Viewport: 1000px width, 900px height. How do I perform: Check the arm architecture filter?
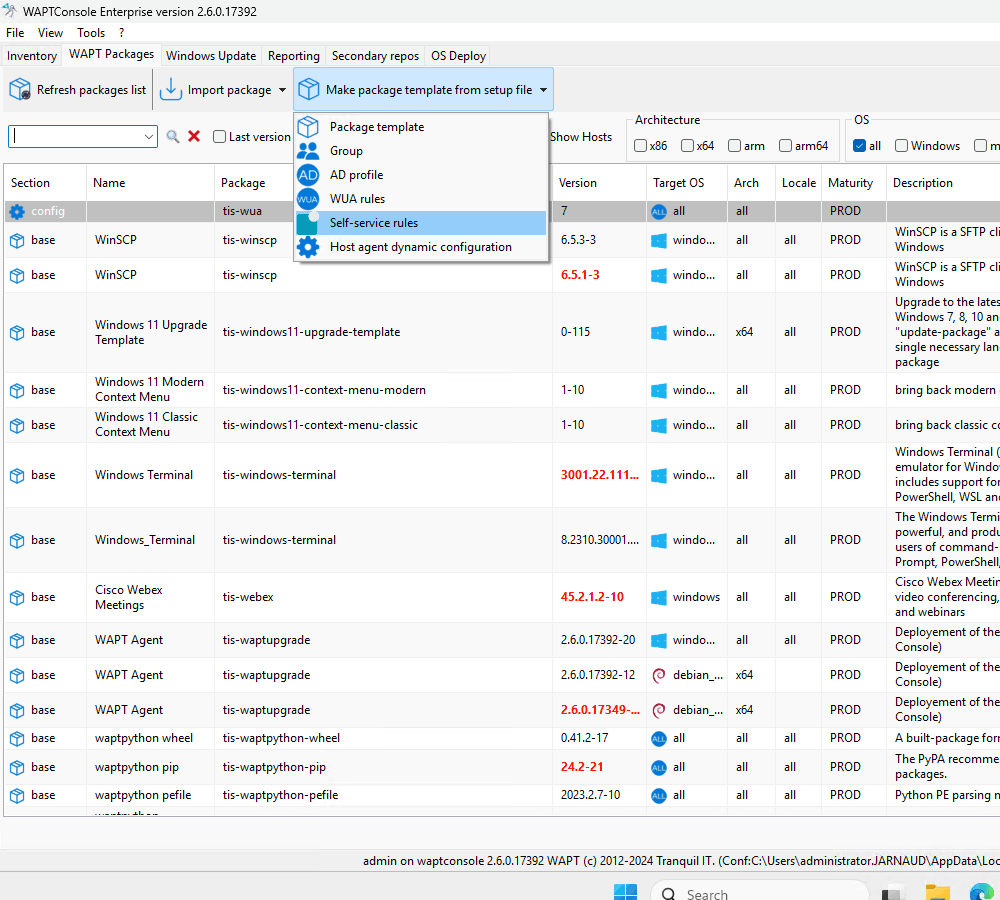tap(734, 146)
